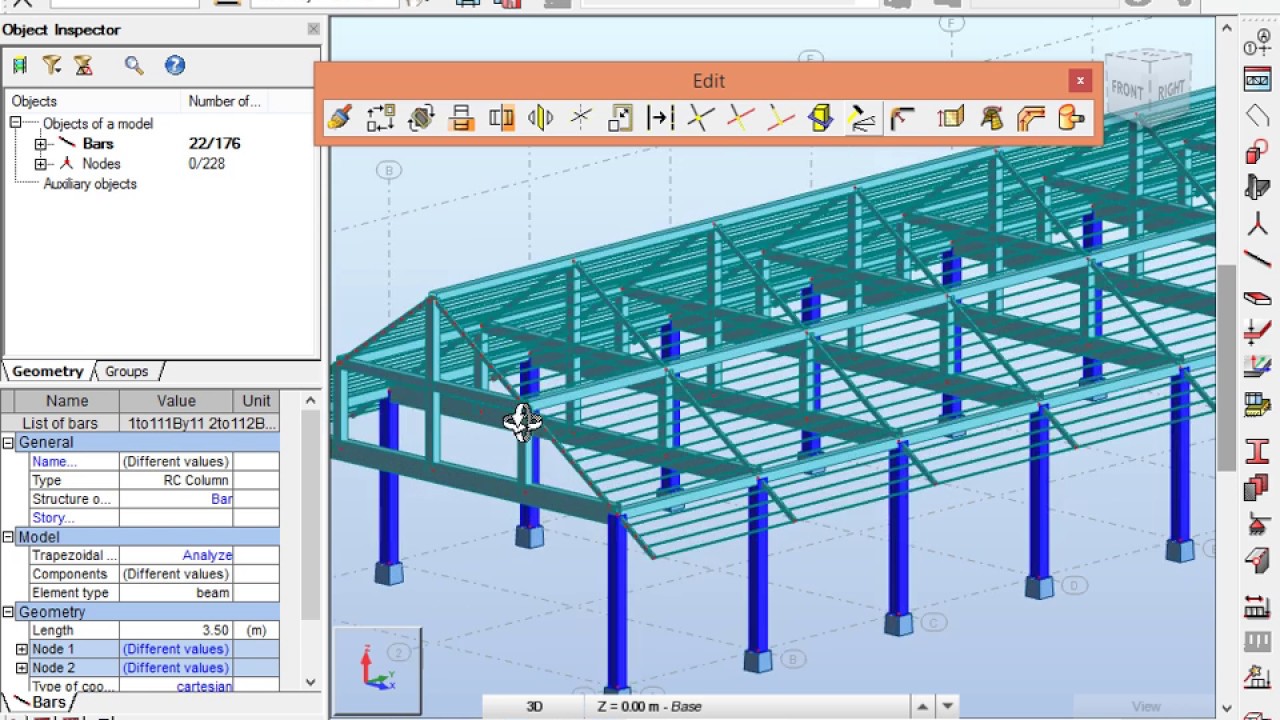Click the Value column header in properties
This screenshot has width=1280, height=720.
click(x=176, y=401)
